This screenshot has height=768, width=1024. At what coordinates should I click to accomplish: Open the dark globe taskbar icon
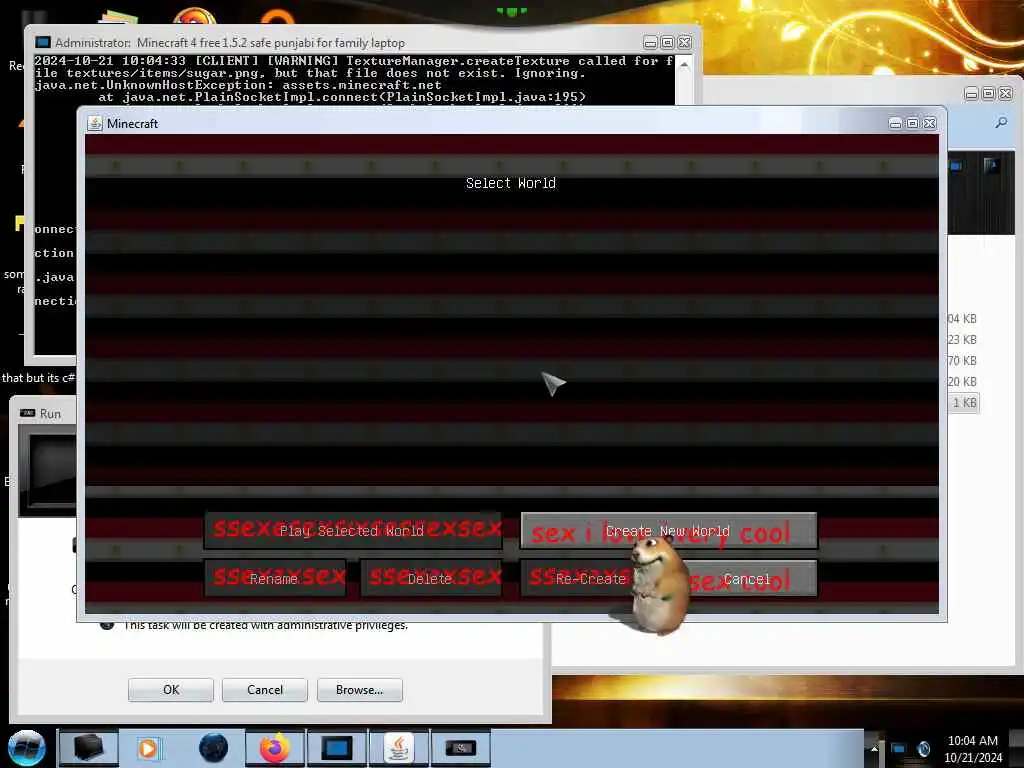pyautogui.click(x=213, y=748)
